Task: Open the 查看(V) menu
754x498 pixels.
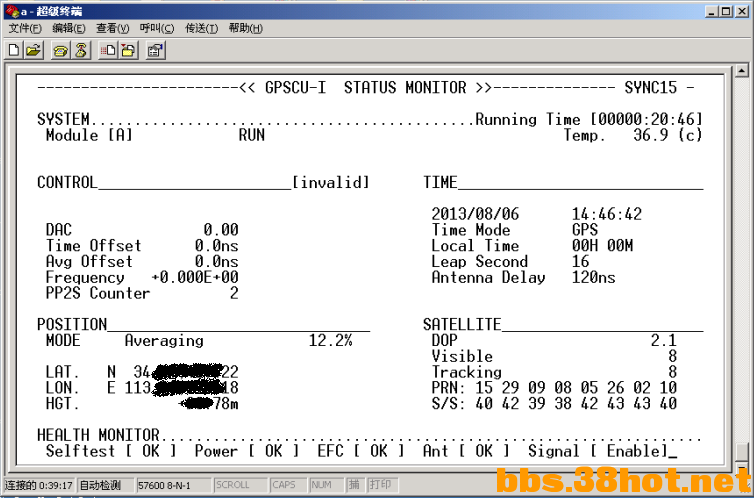Action: pyautogui.click(x=113, y=28)
